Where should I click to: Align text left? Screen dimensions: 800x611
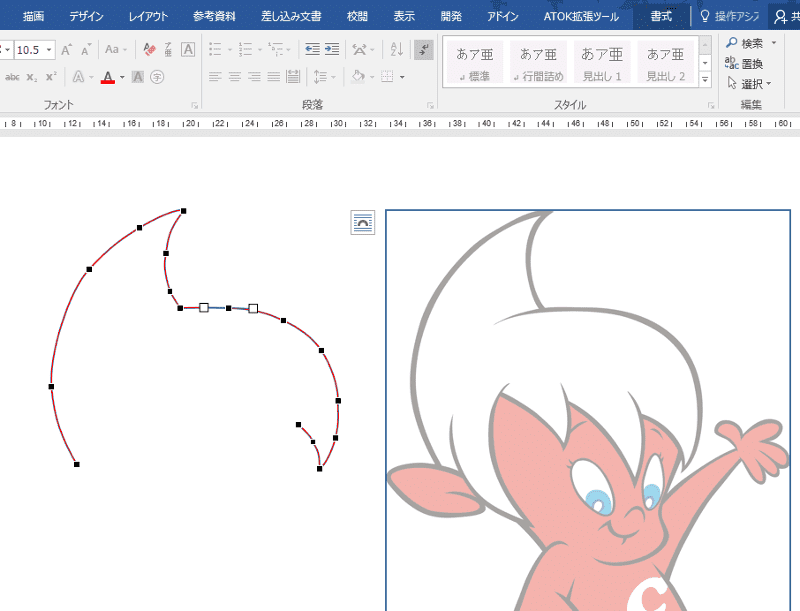tap(215, 77)
